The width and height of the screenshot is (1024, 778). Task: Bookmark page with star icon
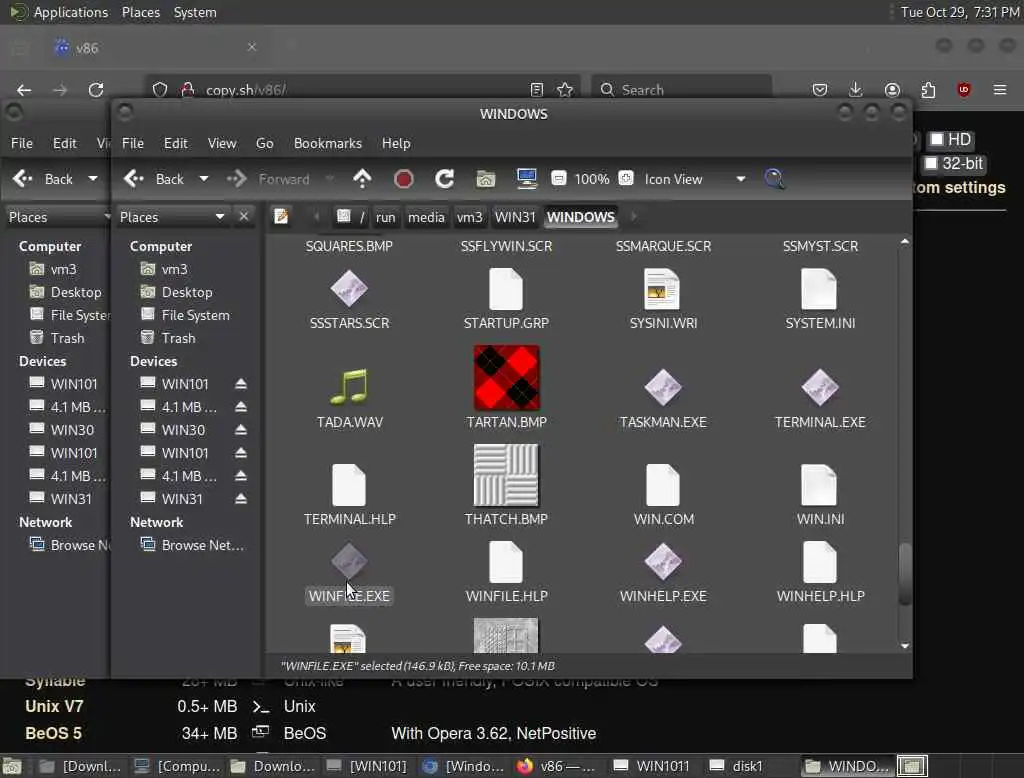tap(565, 89)
